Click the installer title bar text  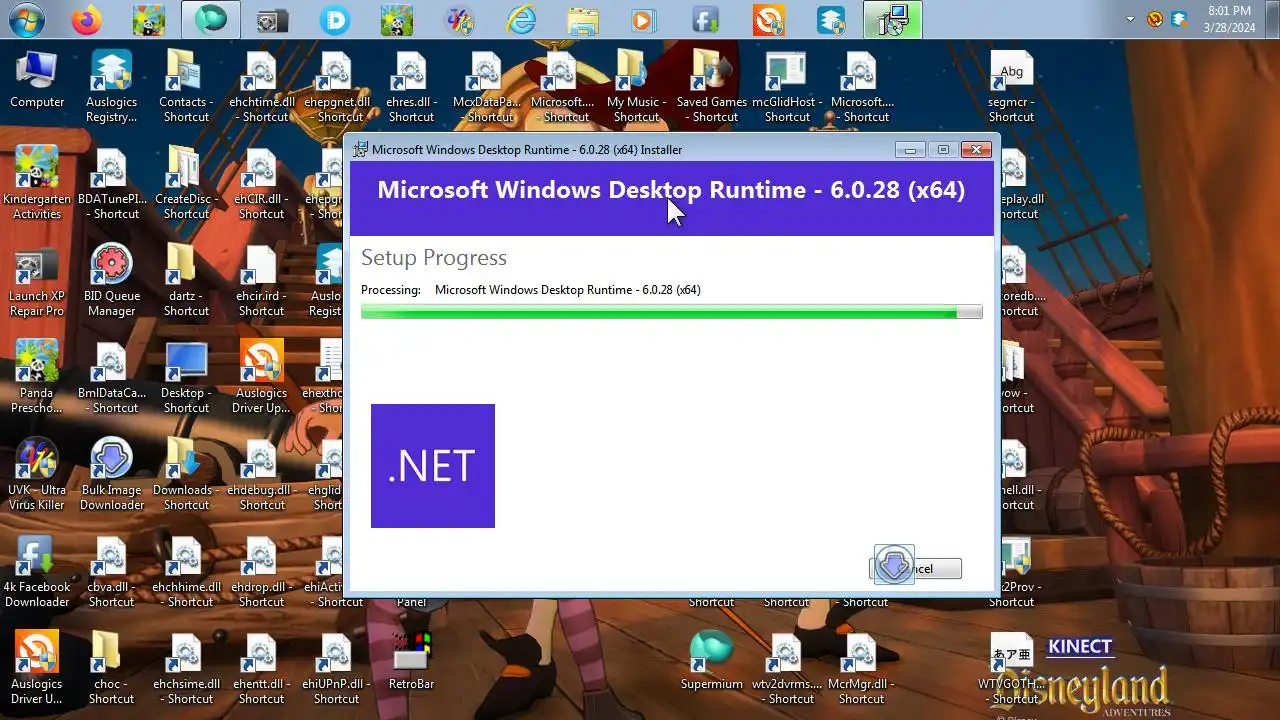point(527,150)
